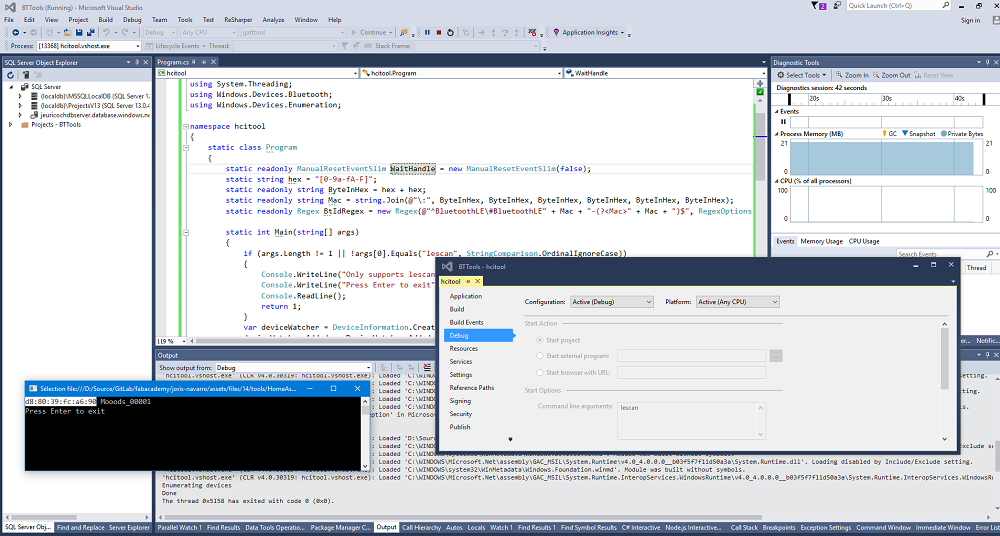Click Zoom Out in Diagnostic Tools
1000x536 pixels.
(895, 75)
